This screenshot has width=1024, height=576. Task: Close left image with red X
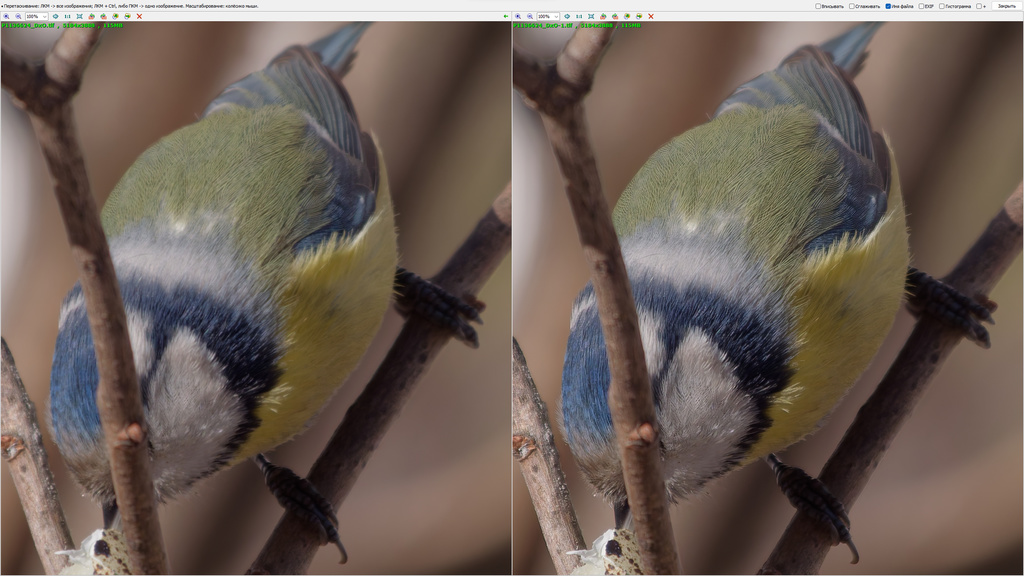click(139, 16)
